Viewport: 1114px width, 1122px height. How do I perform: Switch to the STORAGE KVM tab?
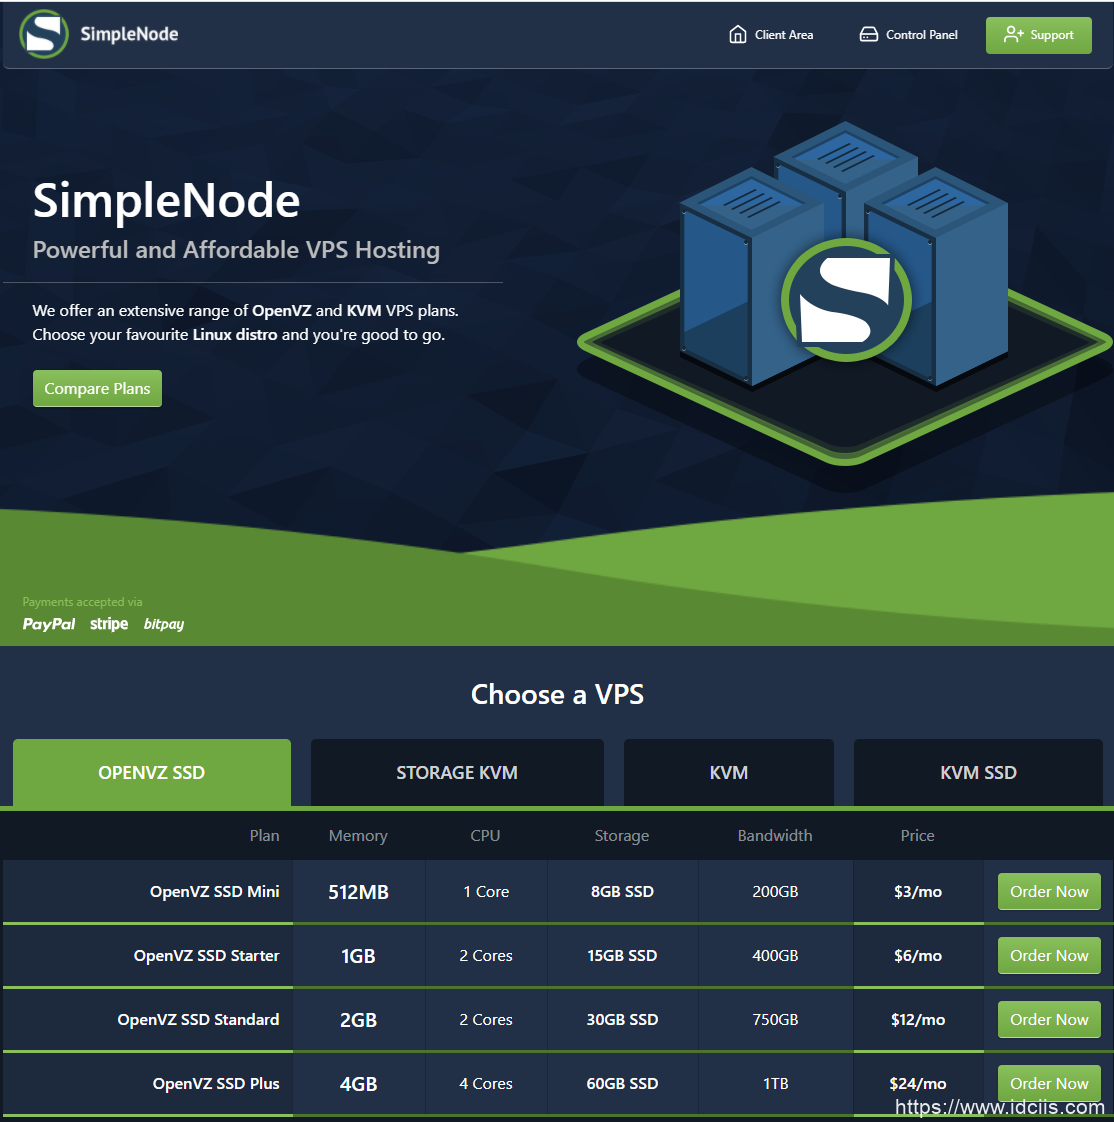[x=457, y=772]
